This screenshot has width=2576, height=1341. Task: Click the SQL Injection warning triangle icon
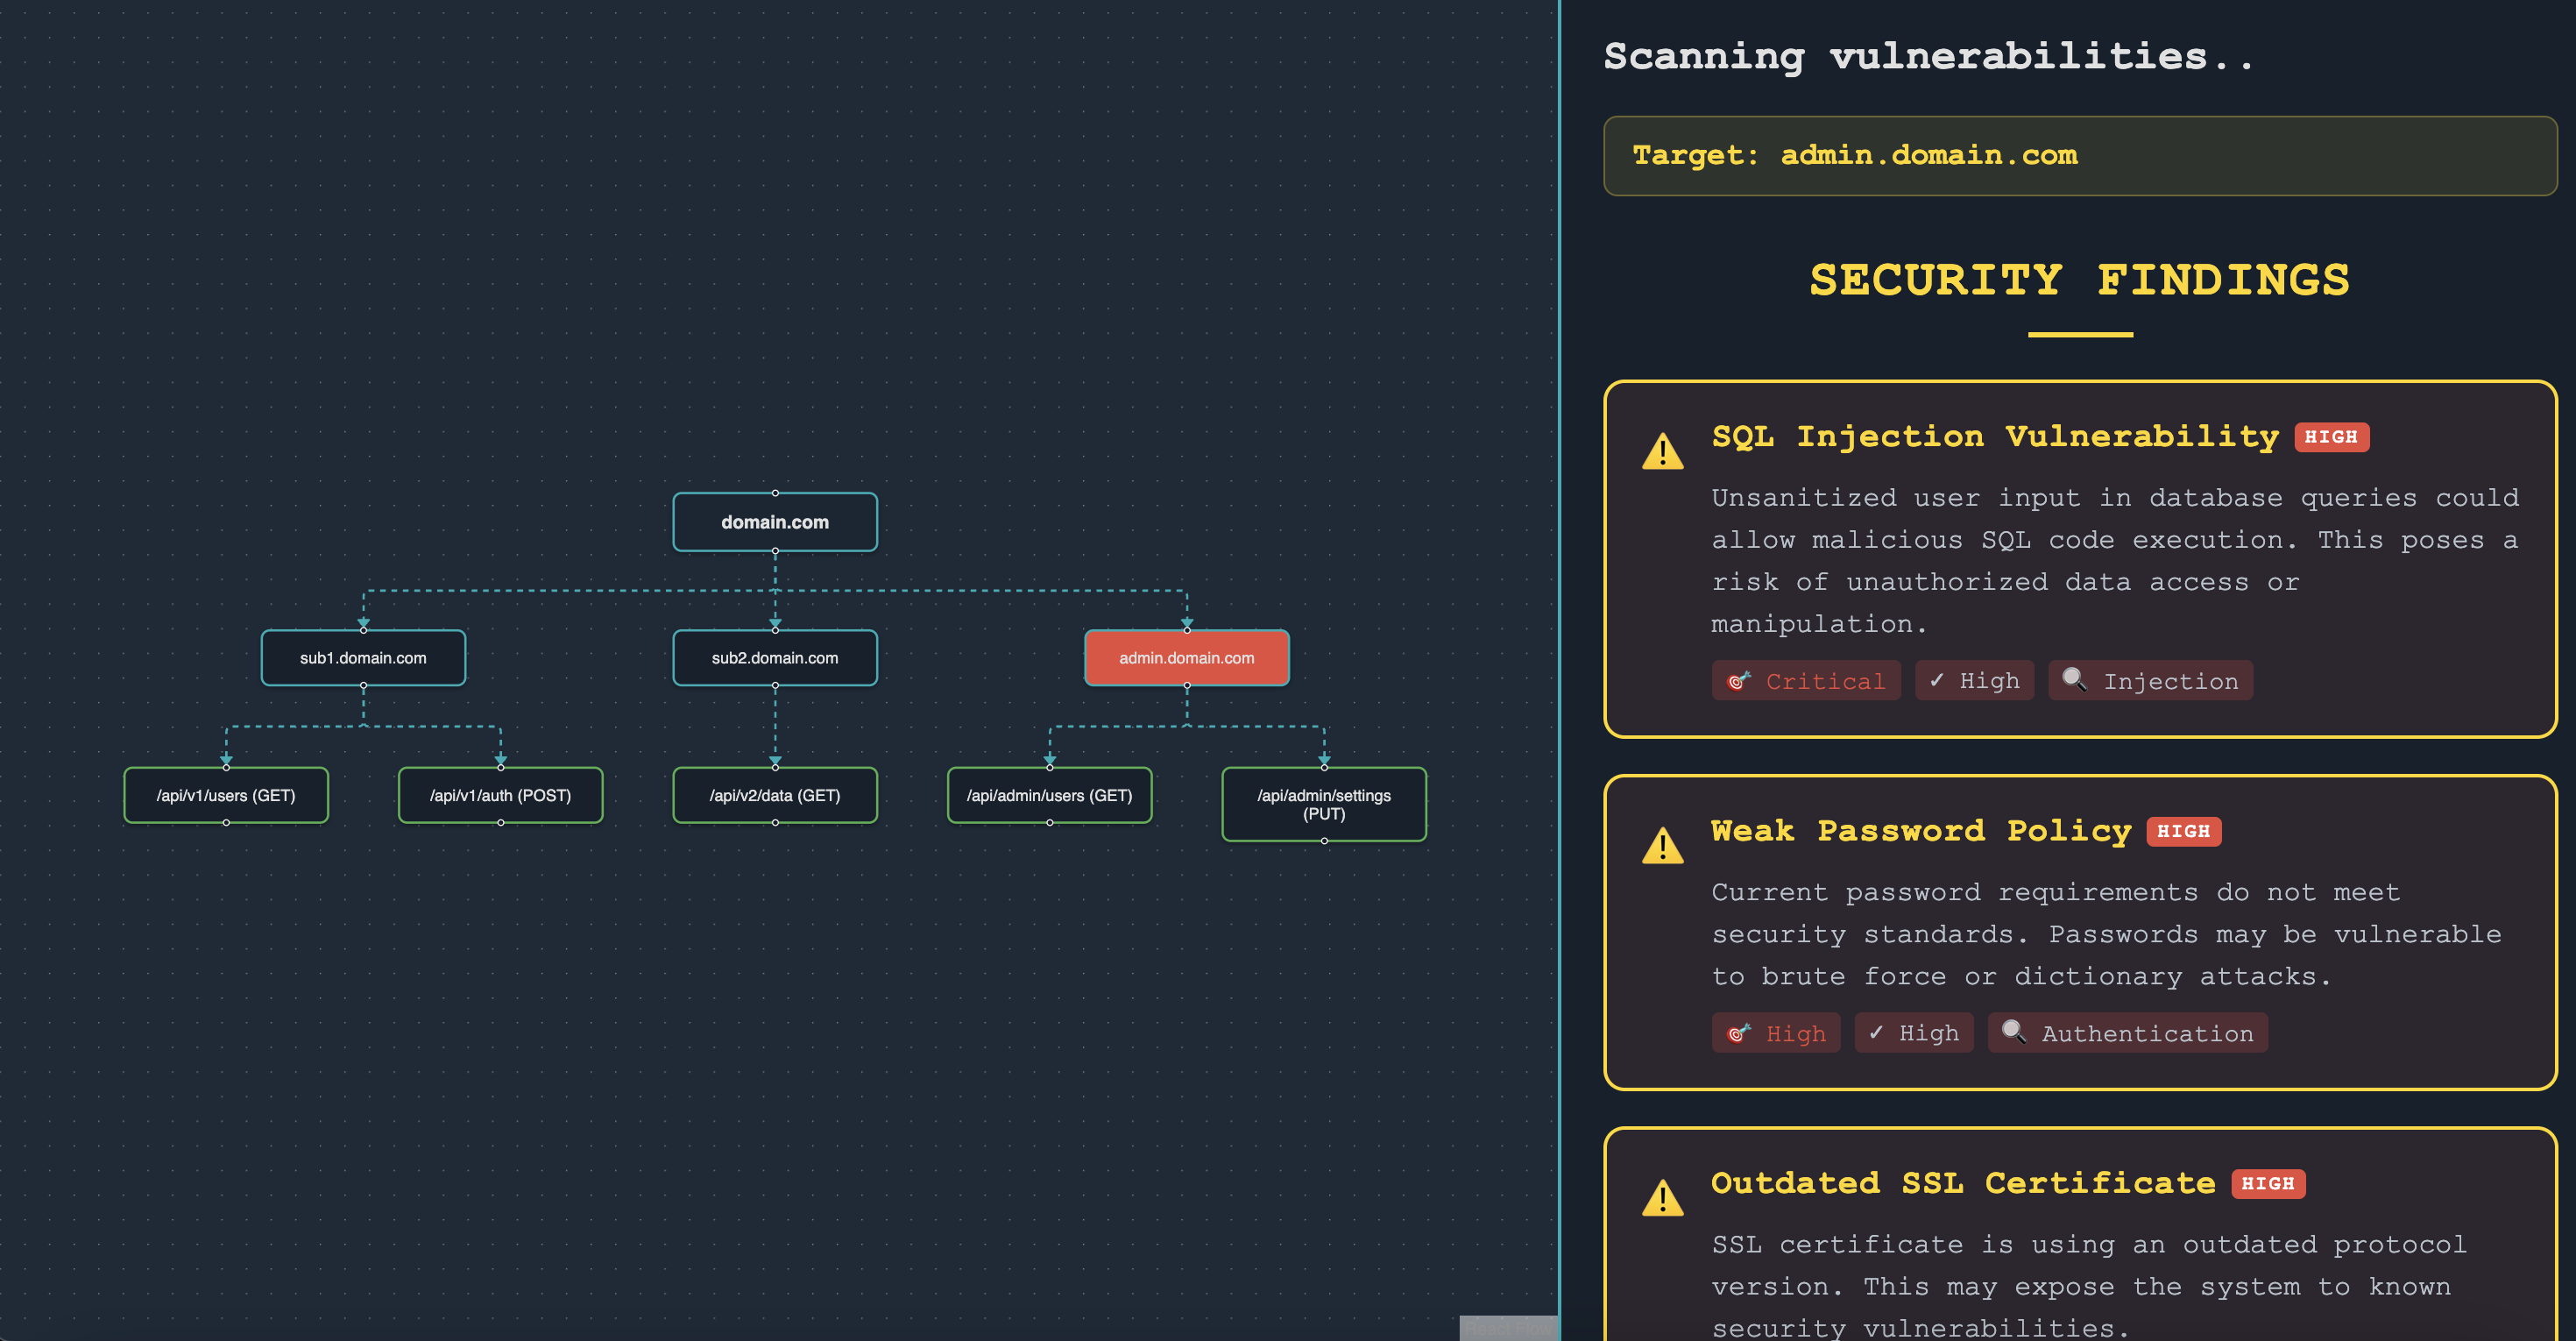[1662, 452]
